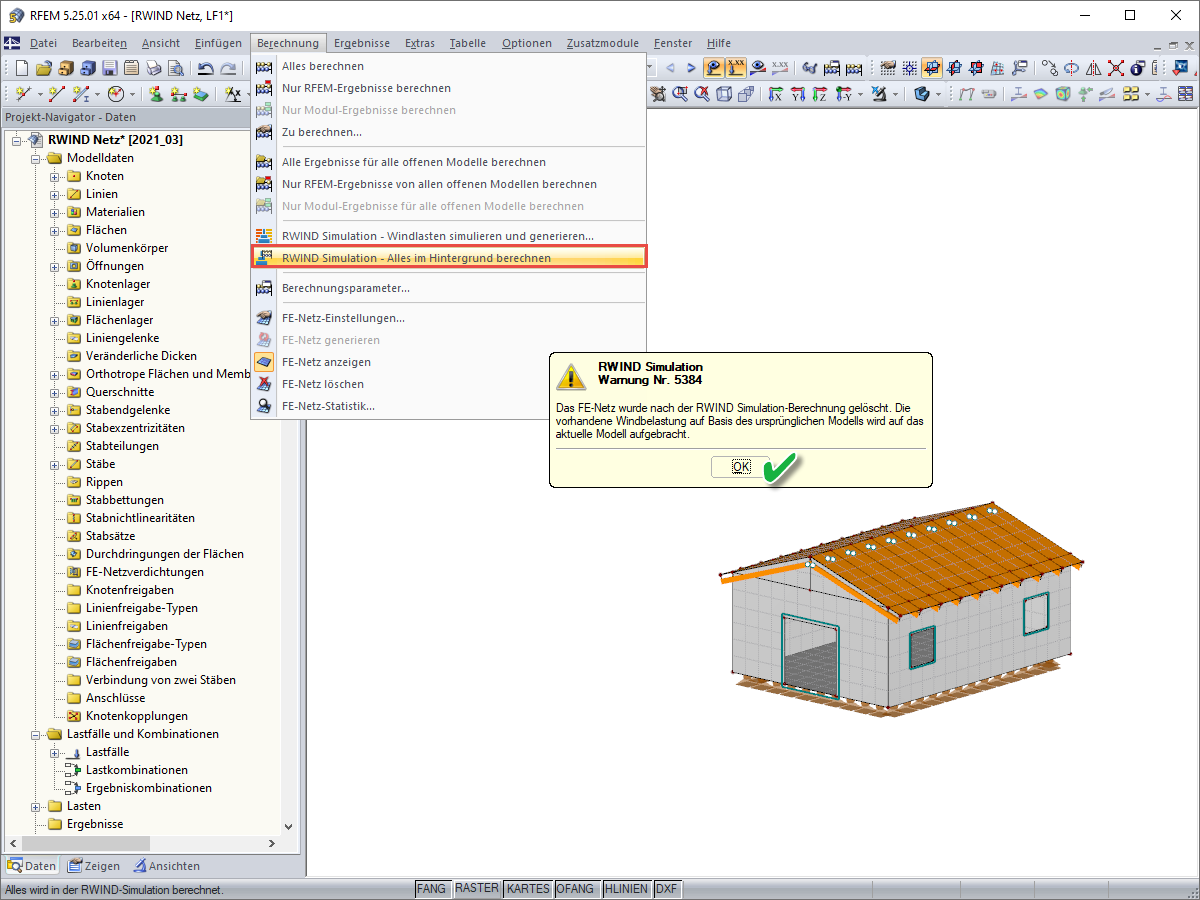Choose Berechnungsparameter... menu entry
Screen dimensions: 1200x900
coord(448,288)
